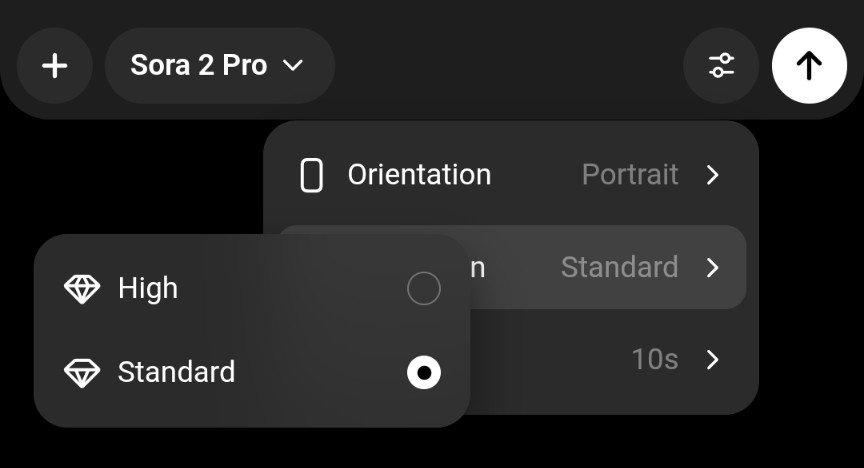Expand the chevron next to Standard
This screenshot has height=468, width=864.
pos(712,268)
